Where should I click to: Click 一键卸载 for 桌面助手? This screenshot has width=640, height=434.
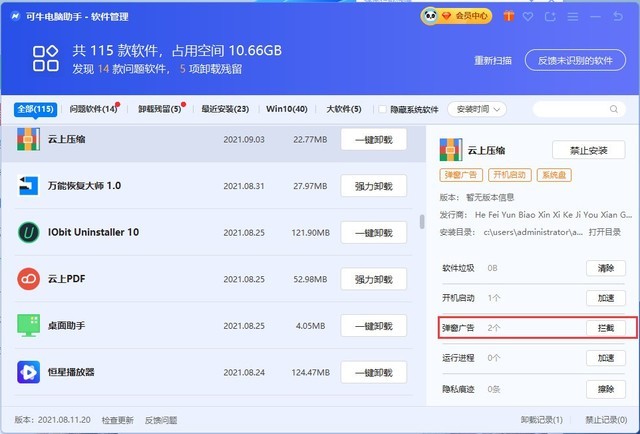(373, 326)
